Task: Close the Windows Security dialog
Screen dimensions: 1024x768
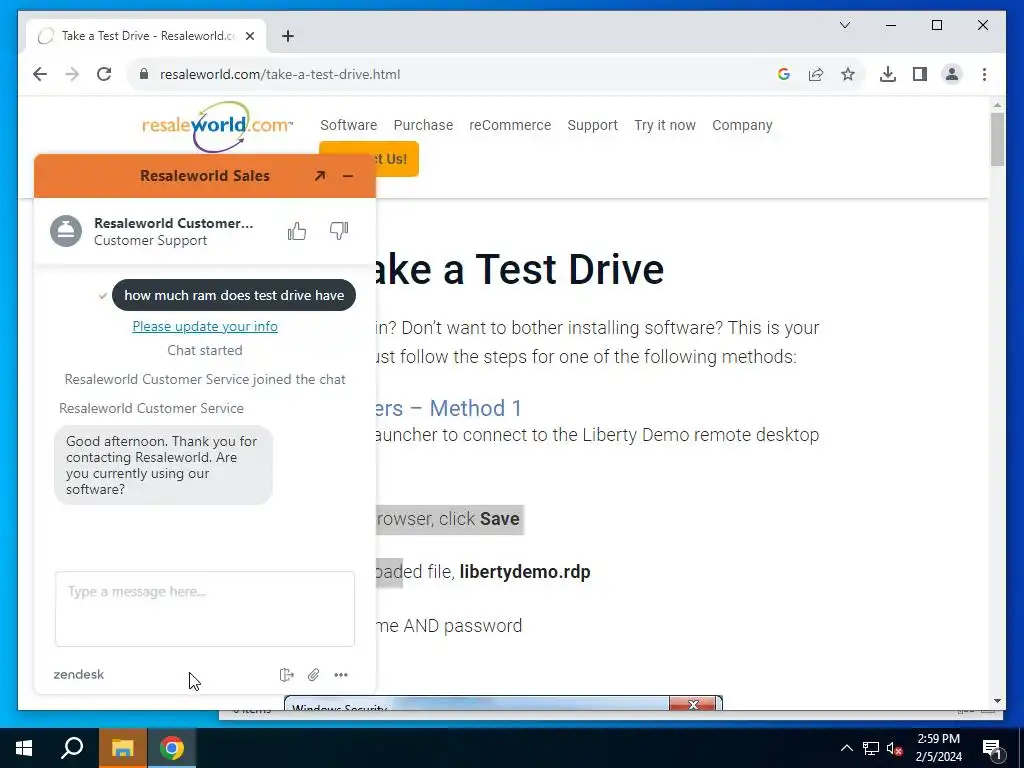Action: (693, 704)
